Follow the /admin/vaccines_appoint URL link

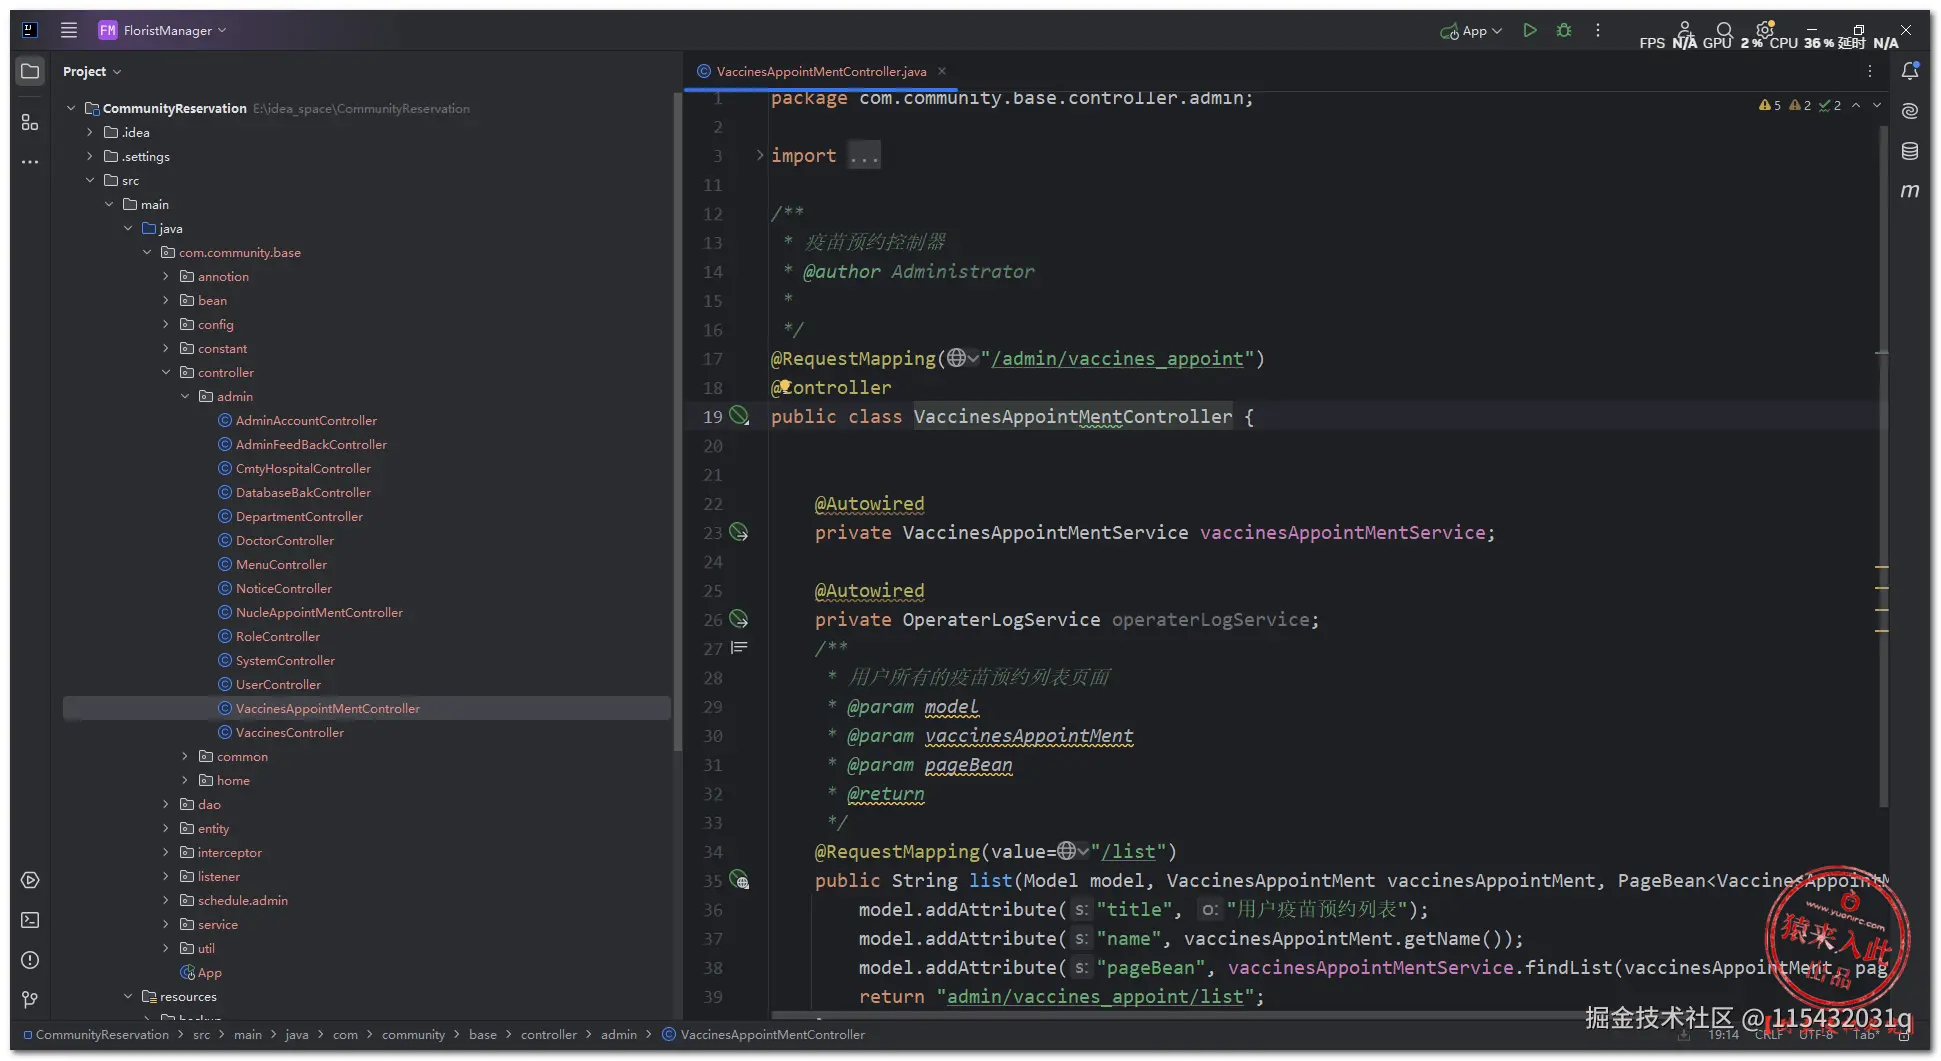[1117, 358]
